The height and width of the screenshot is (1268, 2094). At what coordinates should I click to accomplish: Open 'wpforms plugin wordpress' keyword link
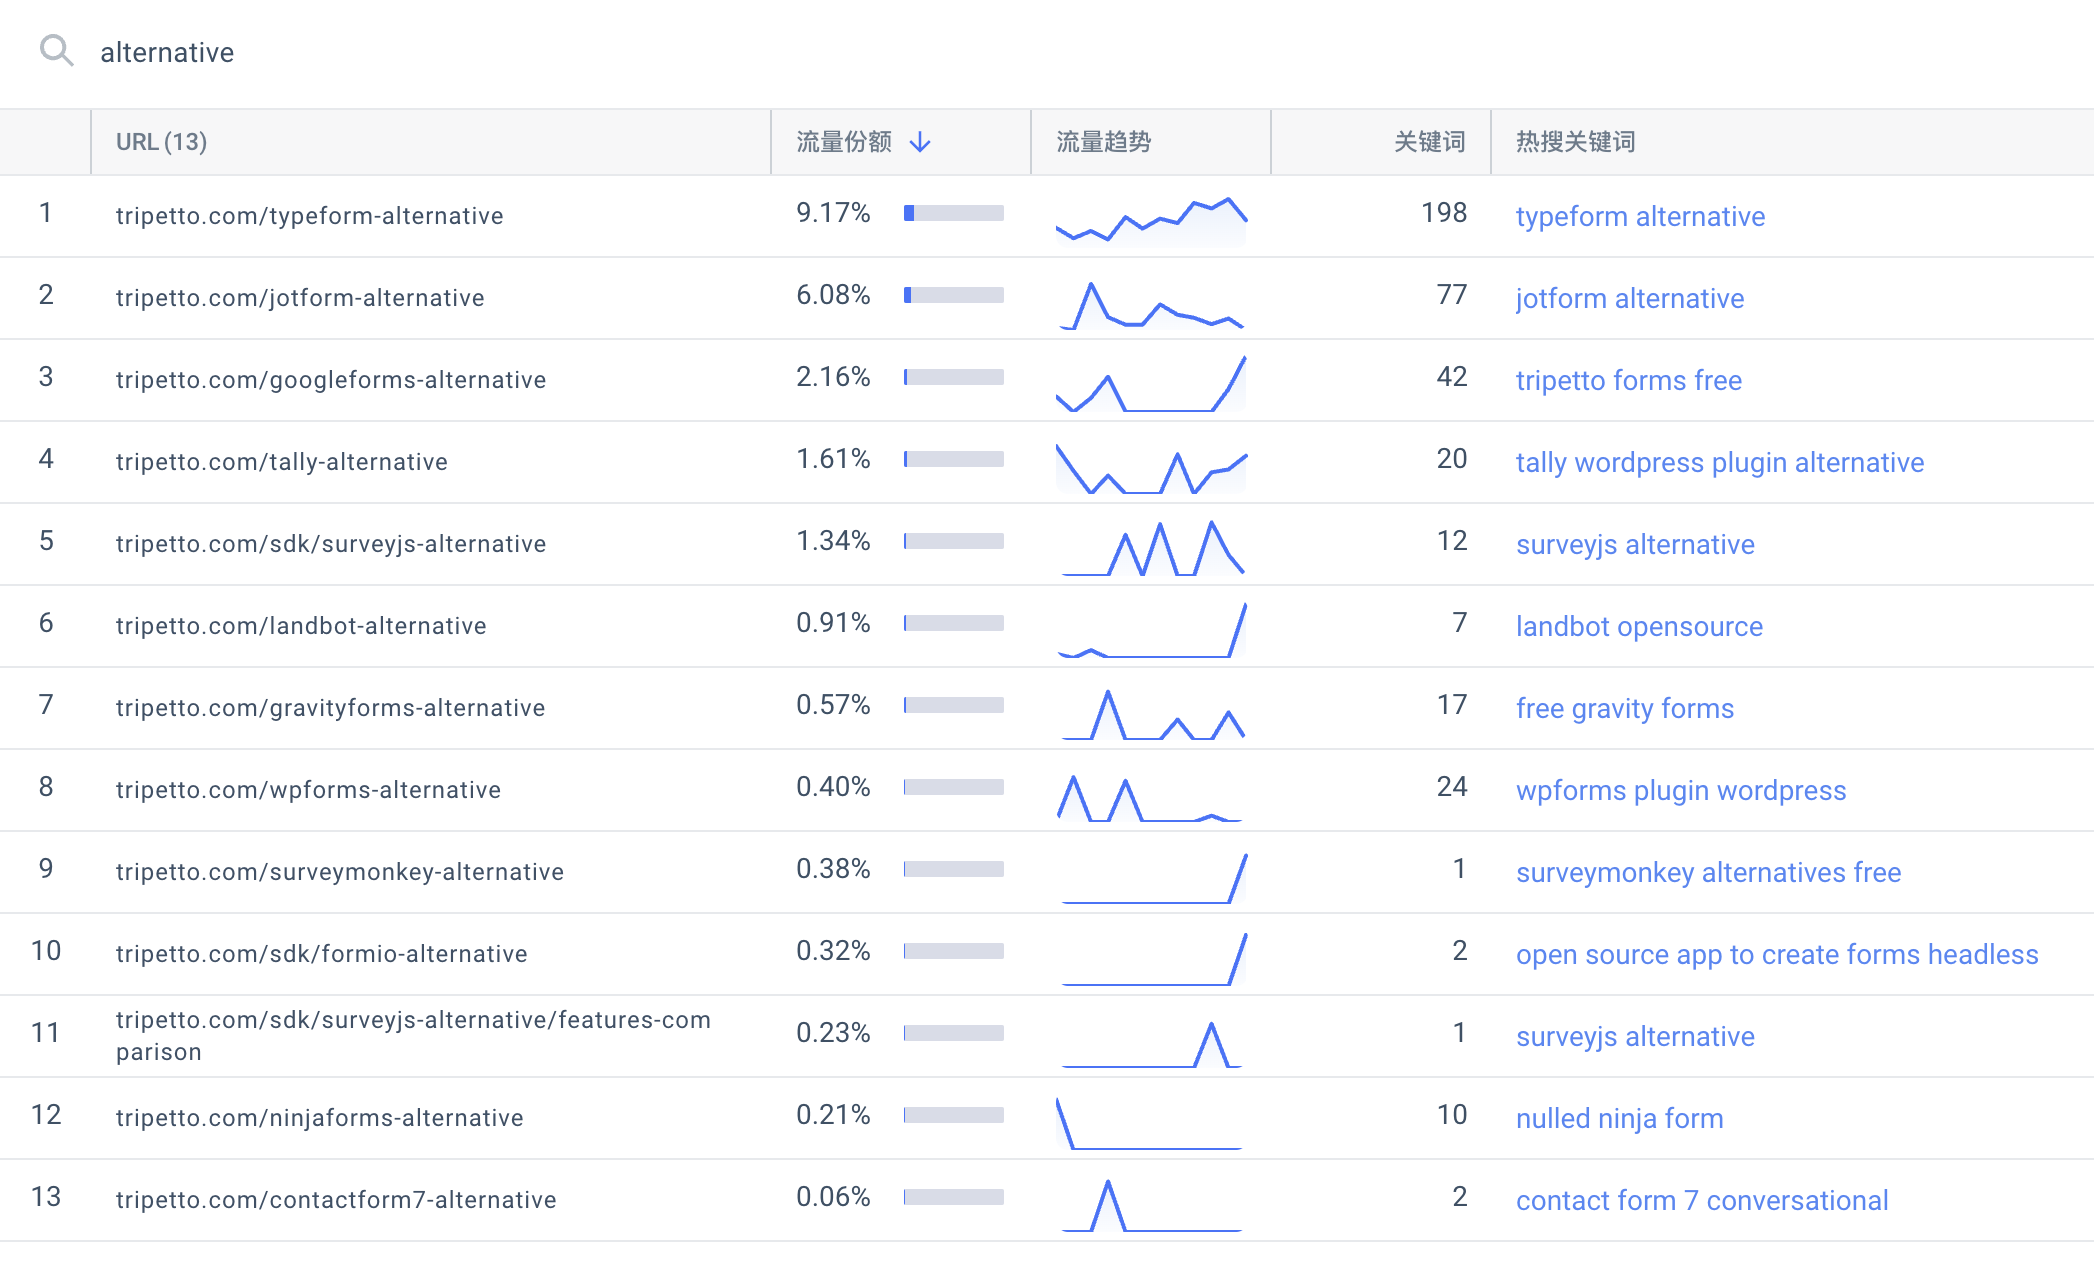pyautogui.click(x=1680, y=790)
